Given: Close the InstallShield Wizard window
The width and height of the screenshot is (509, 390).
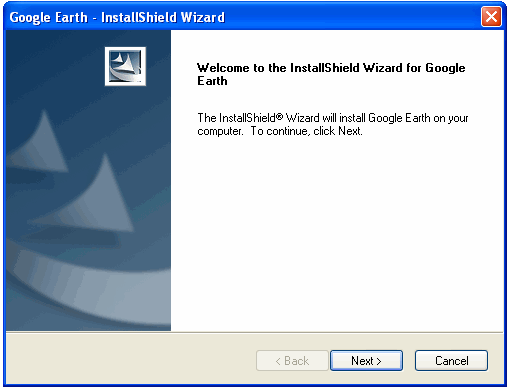Looking at the screenshot, I should [x=491, y=16].
